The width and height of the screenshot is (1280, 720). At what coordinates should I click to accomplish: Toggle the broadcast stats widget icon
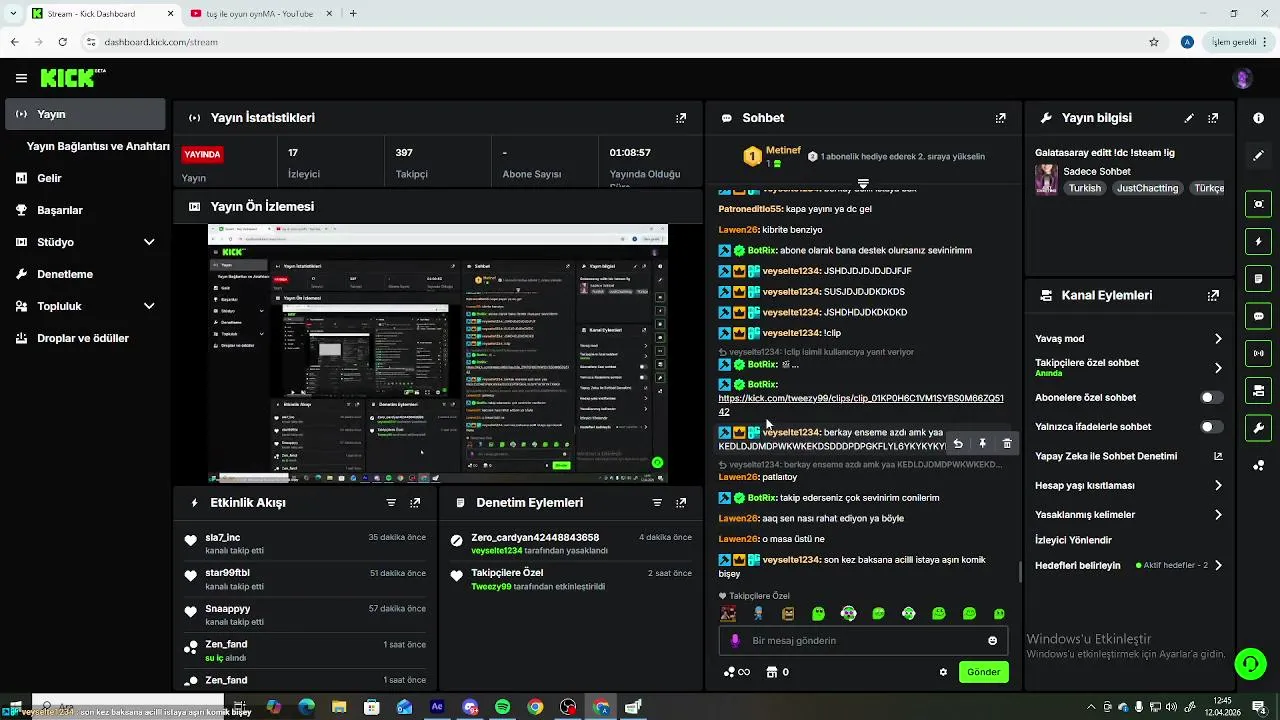[x=1258, y=353]
